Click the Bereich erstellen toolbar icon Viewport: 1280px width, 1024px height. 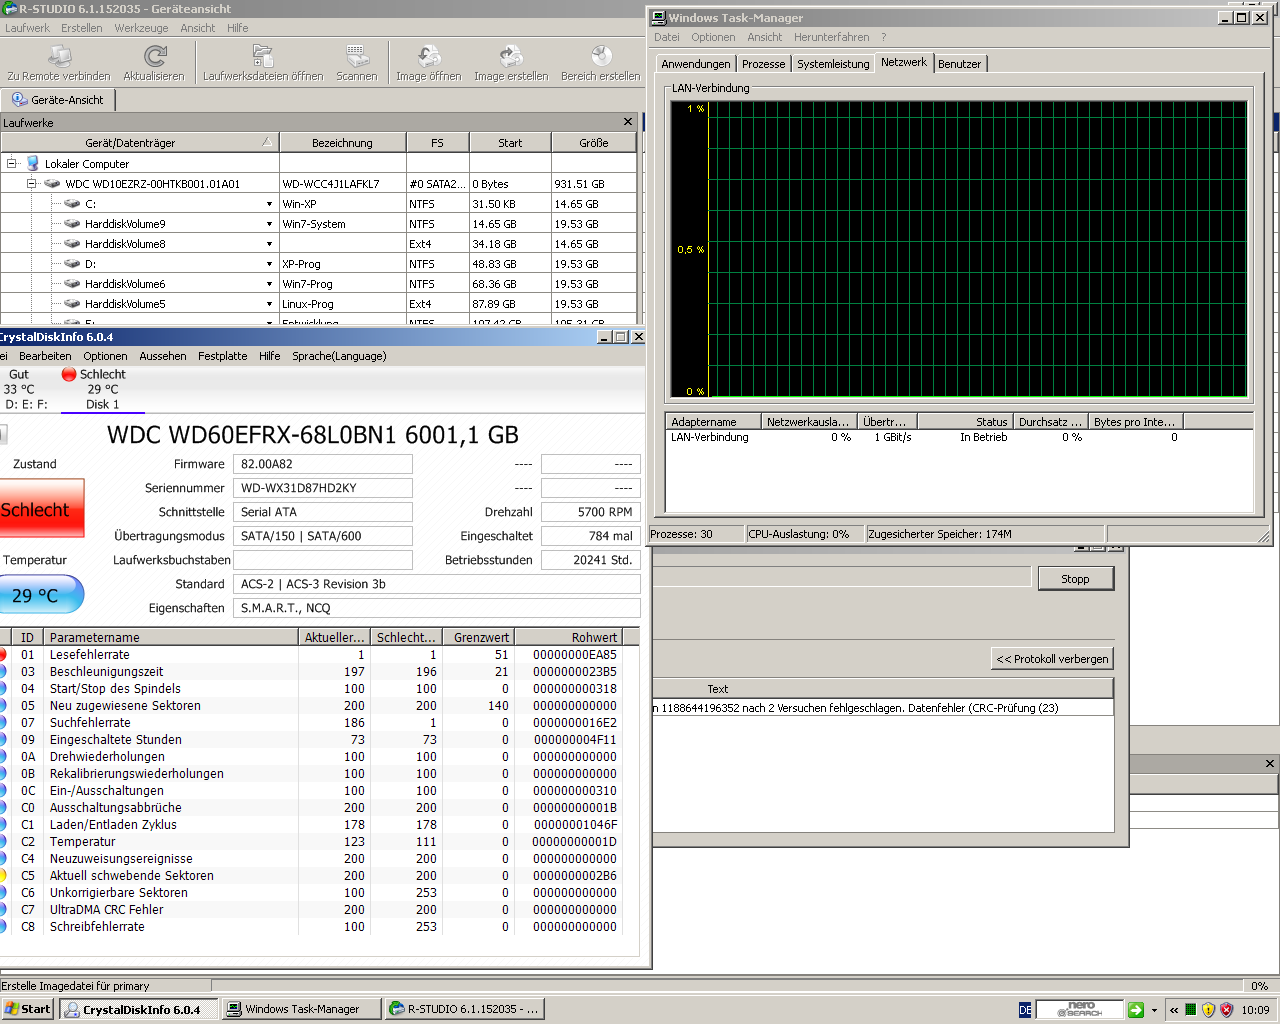pyautogui.click(x=601, y=56)
